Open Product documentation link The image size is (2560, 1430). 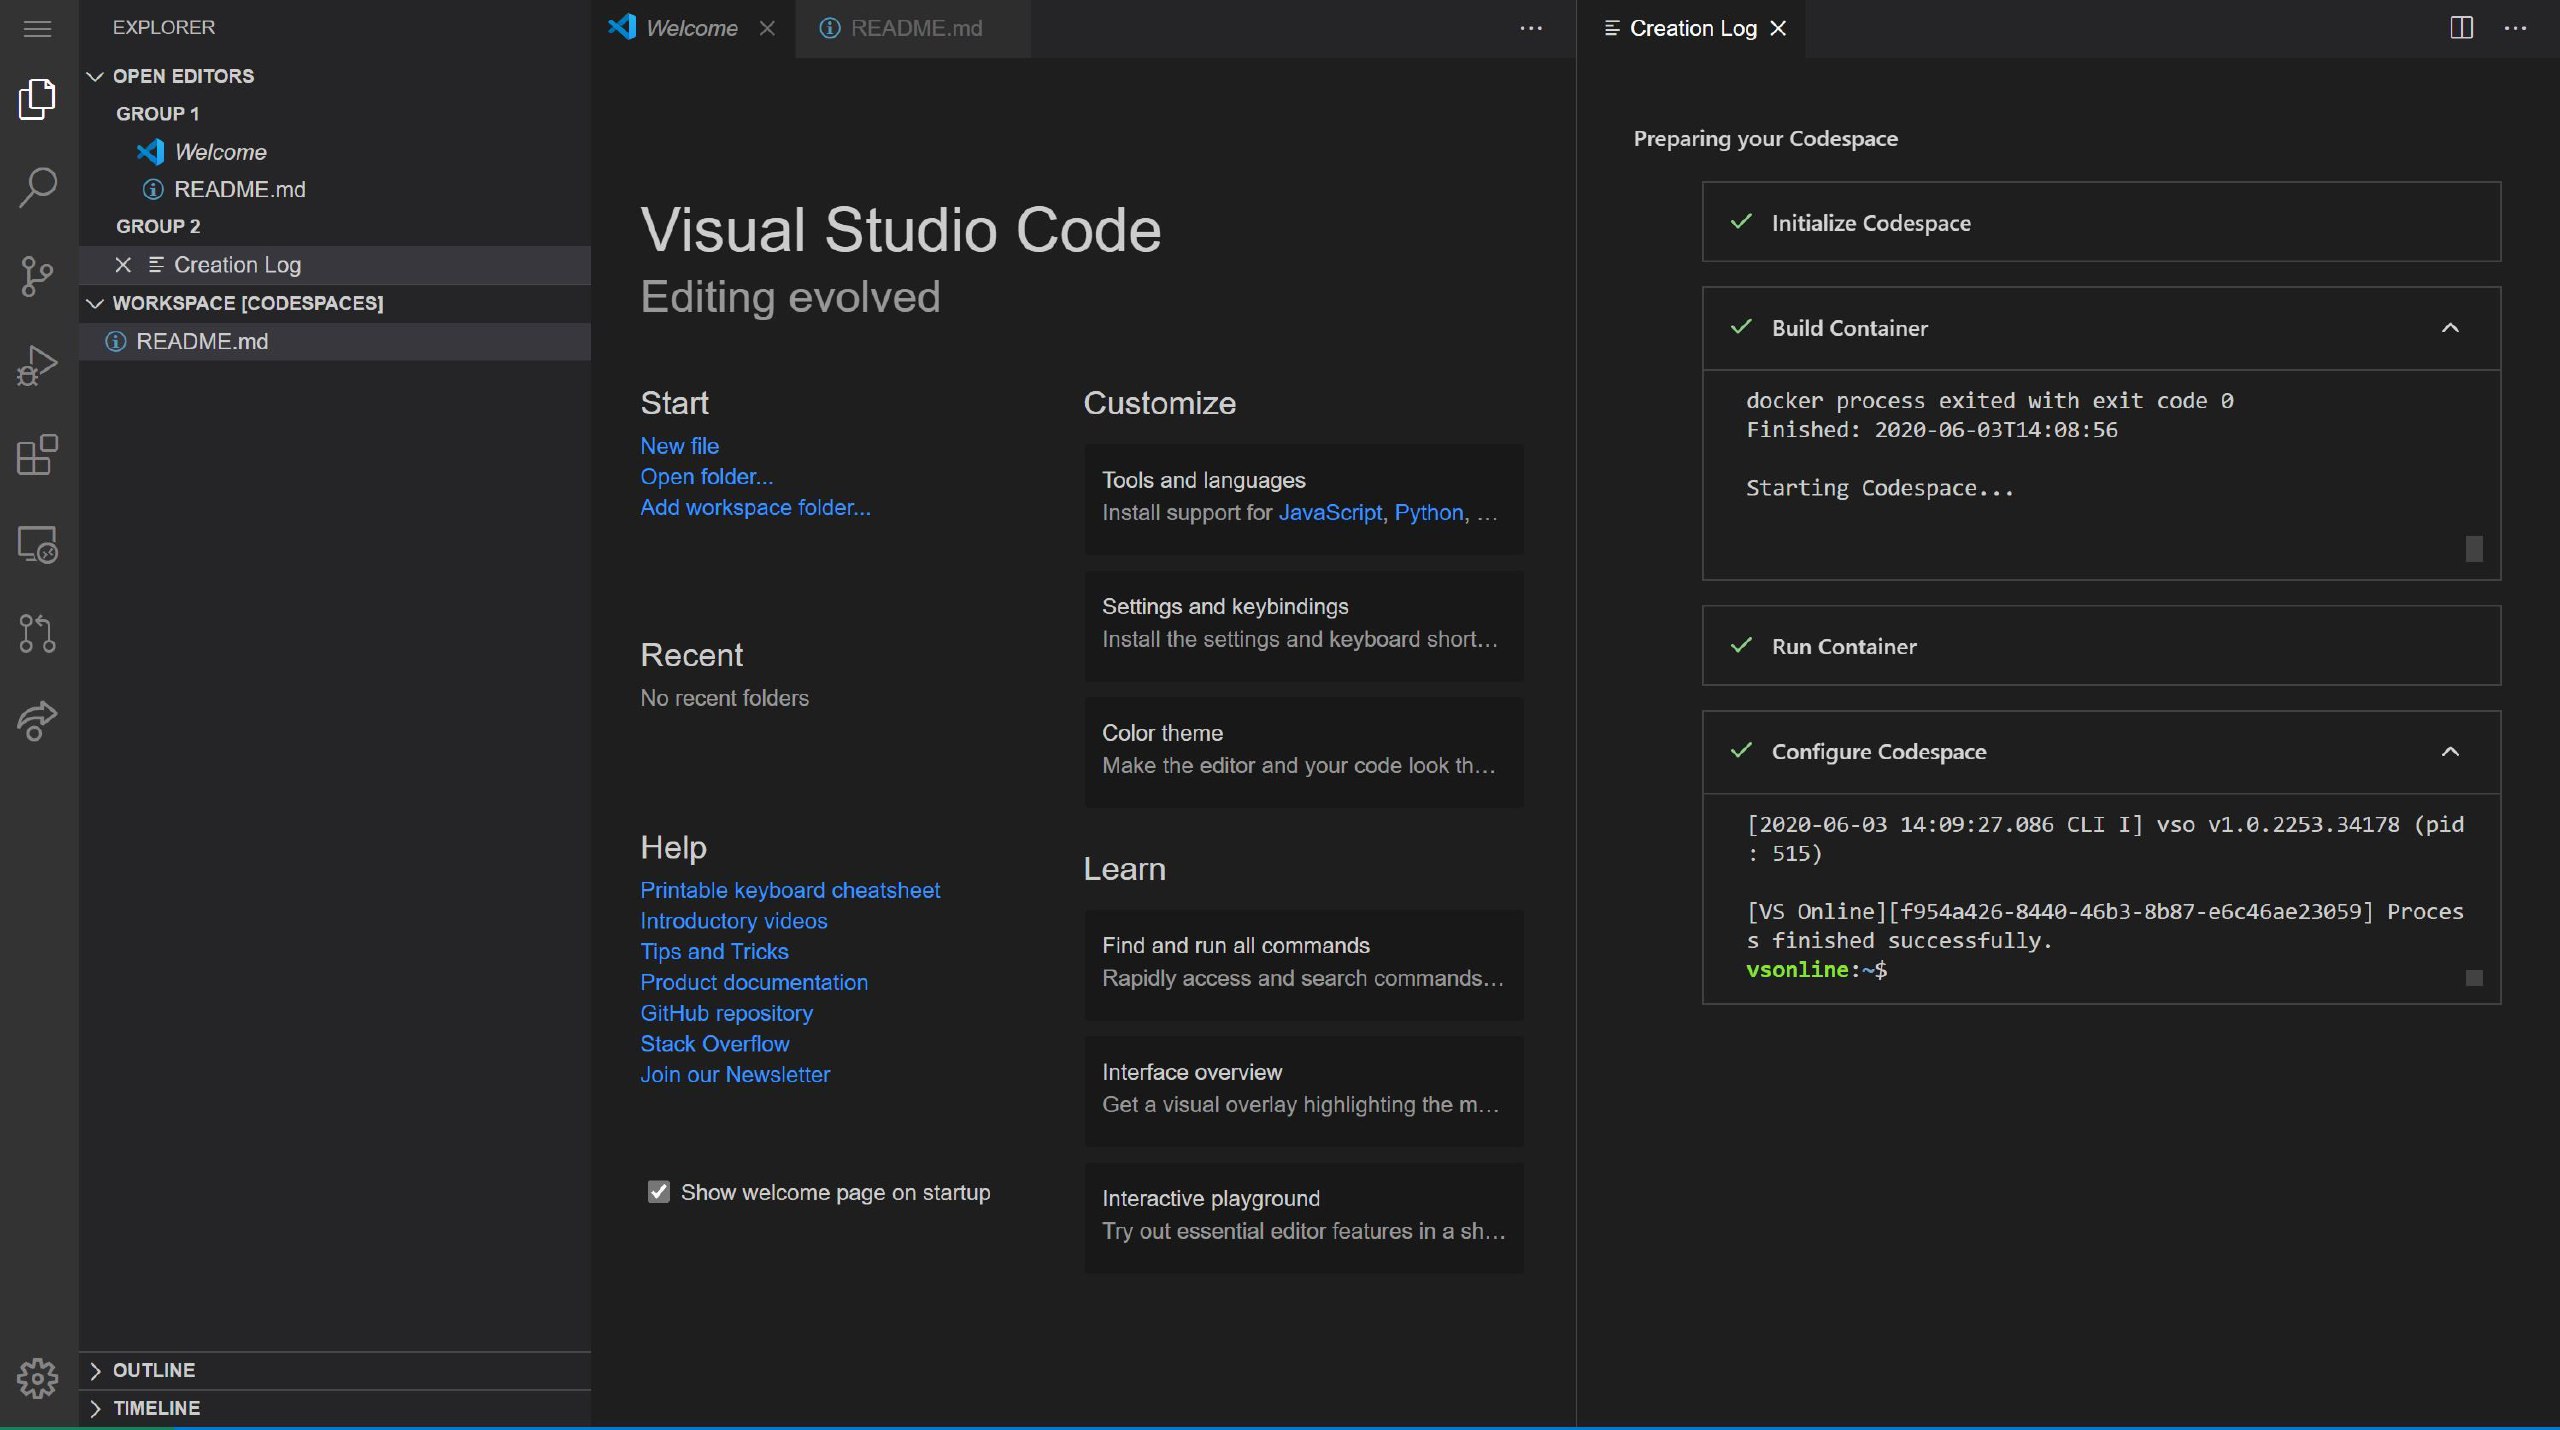pyautogui.click(x=754, y=982)
